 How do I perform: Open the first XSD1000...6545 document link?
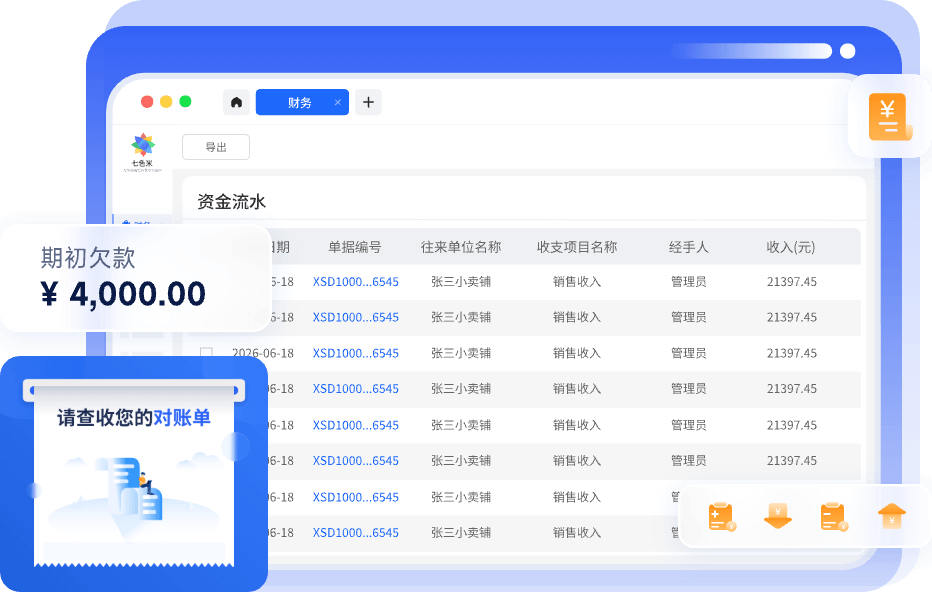pyautogui.click(x=355, y=281)
